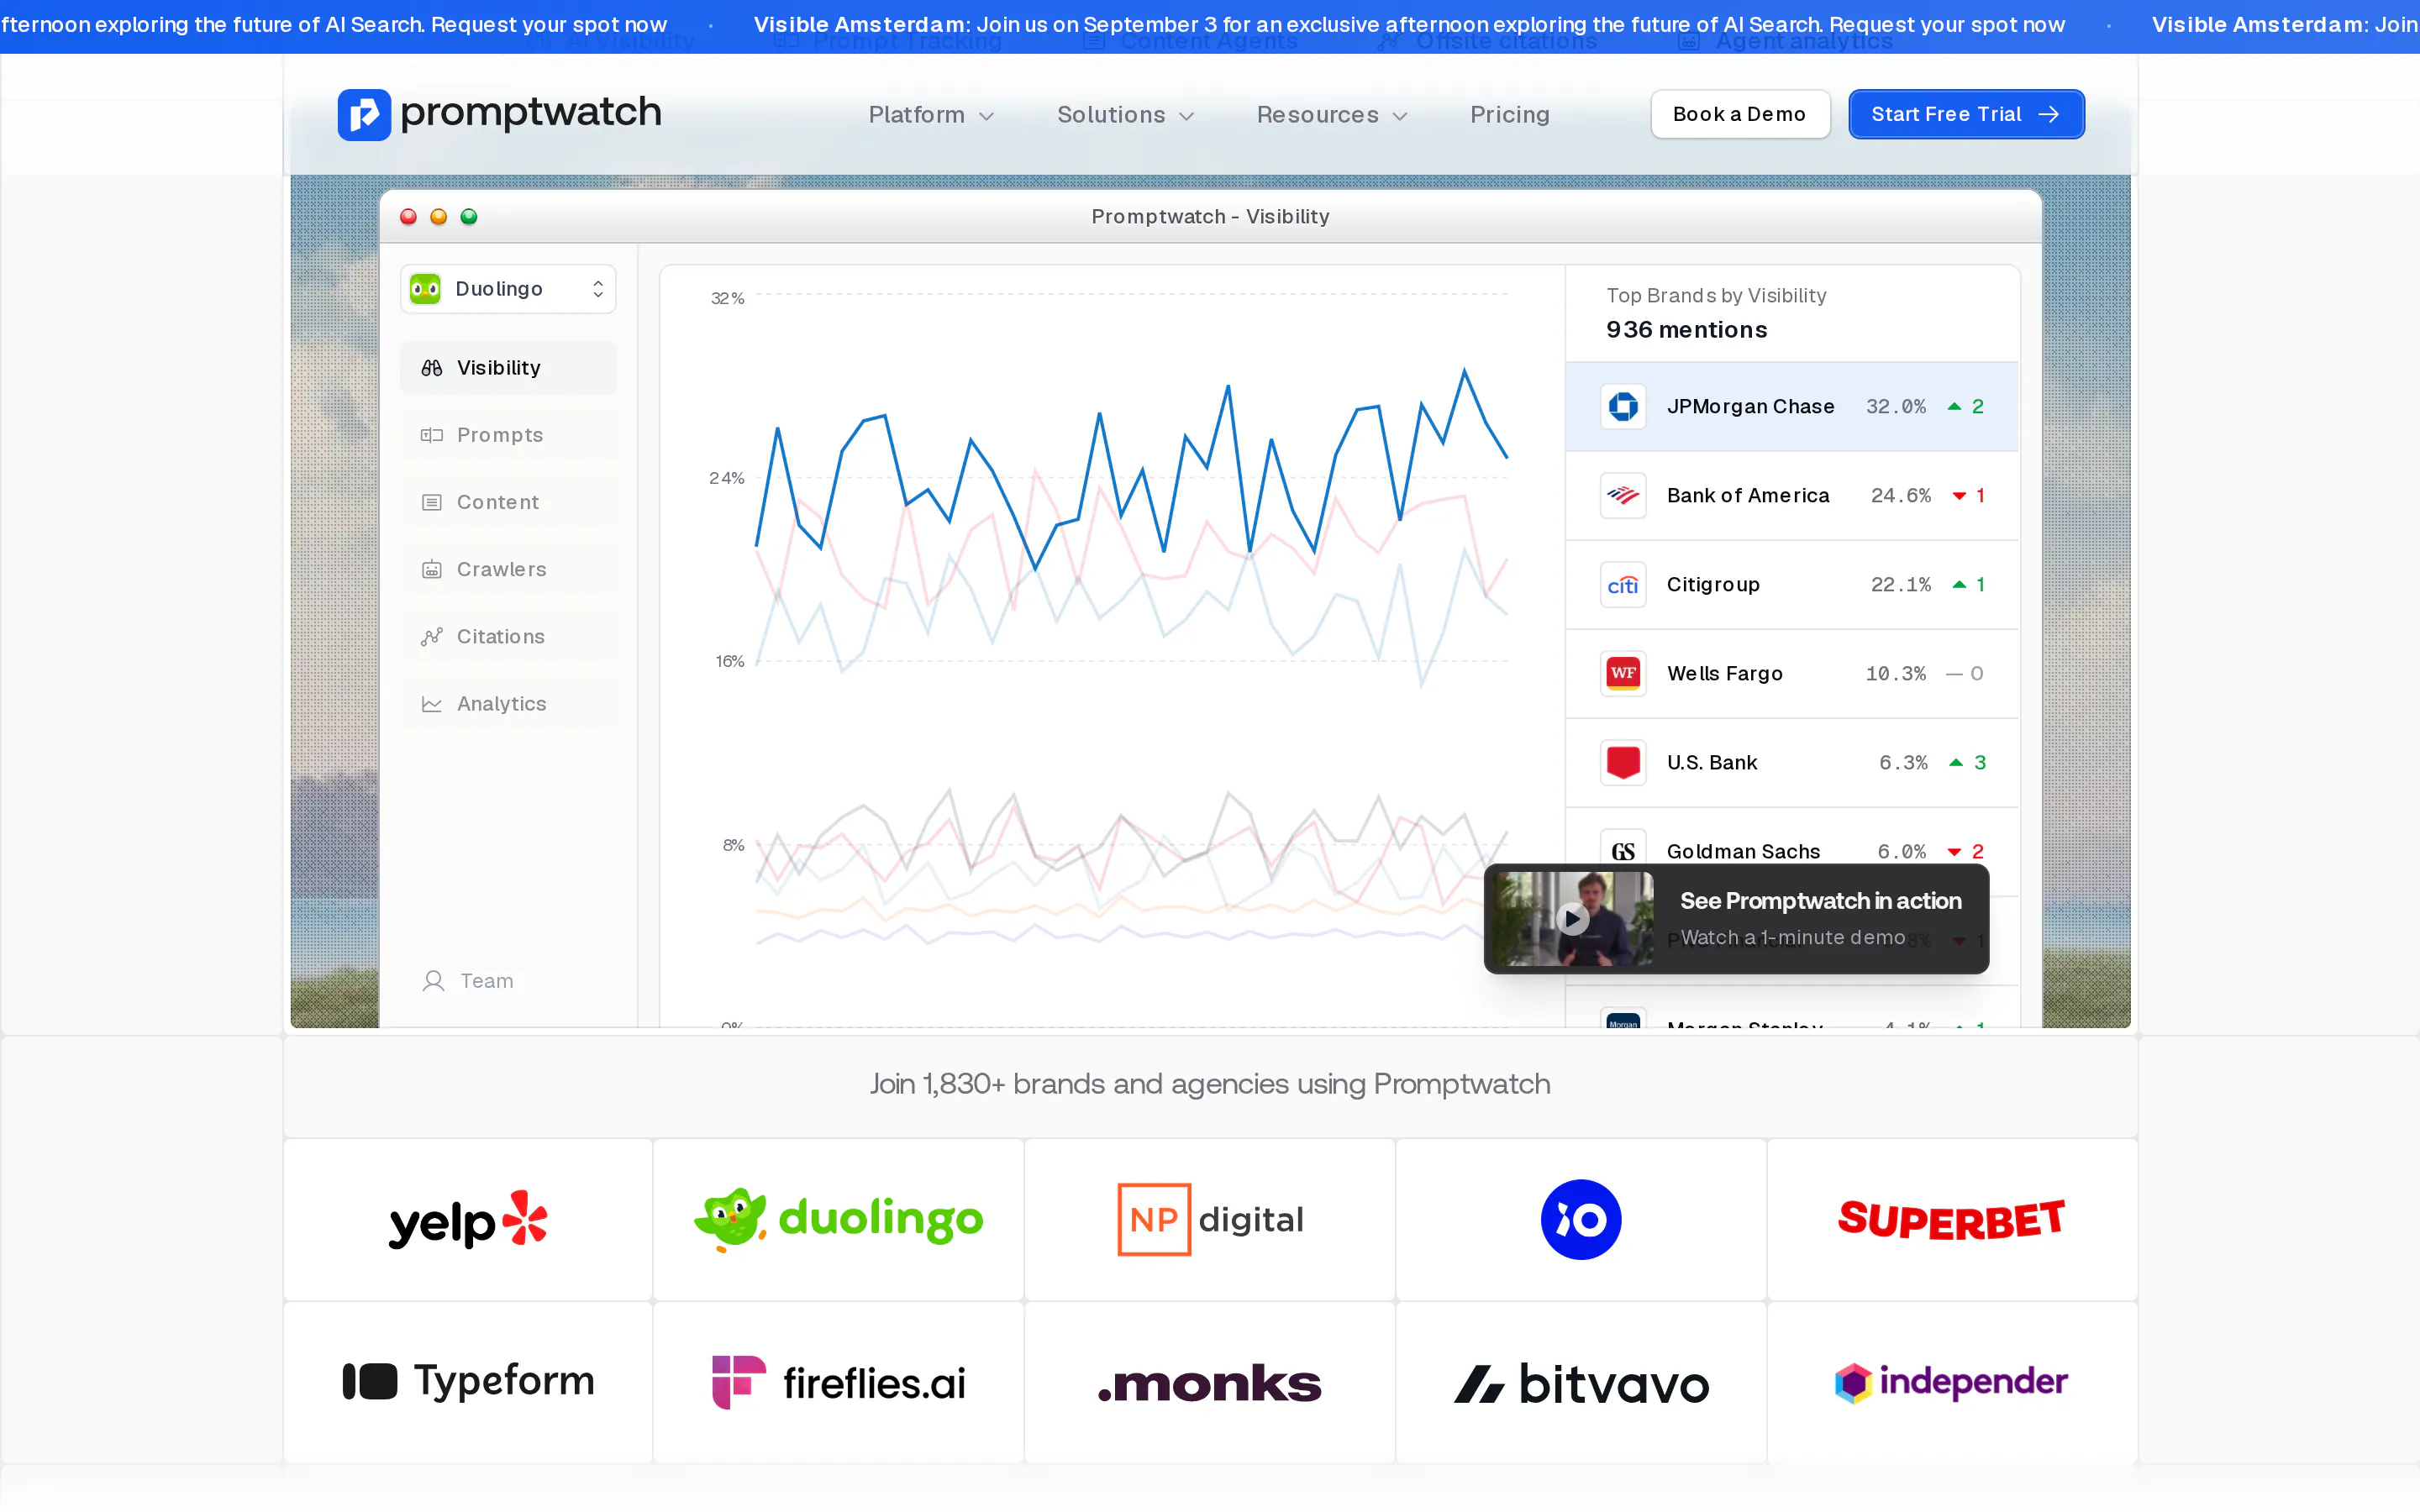This screenshot has width=2420, height=1512.
Task: Click the NP digital logo
Action: coord(1210,1220)
